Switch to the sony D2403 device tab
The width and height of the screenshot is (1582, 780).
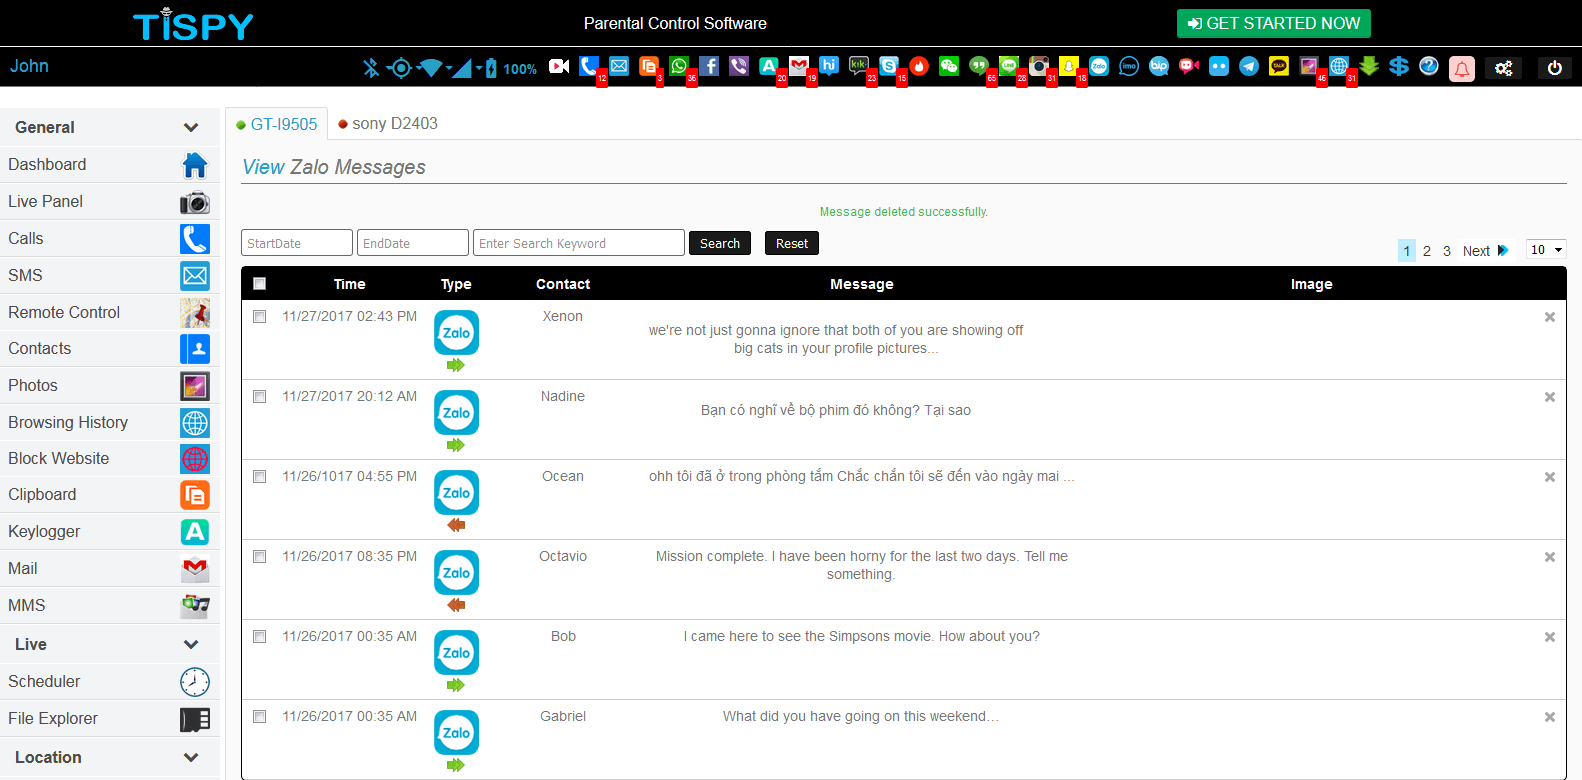coord(388,124)
